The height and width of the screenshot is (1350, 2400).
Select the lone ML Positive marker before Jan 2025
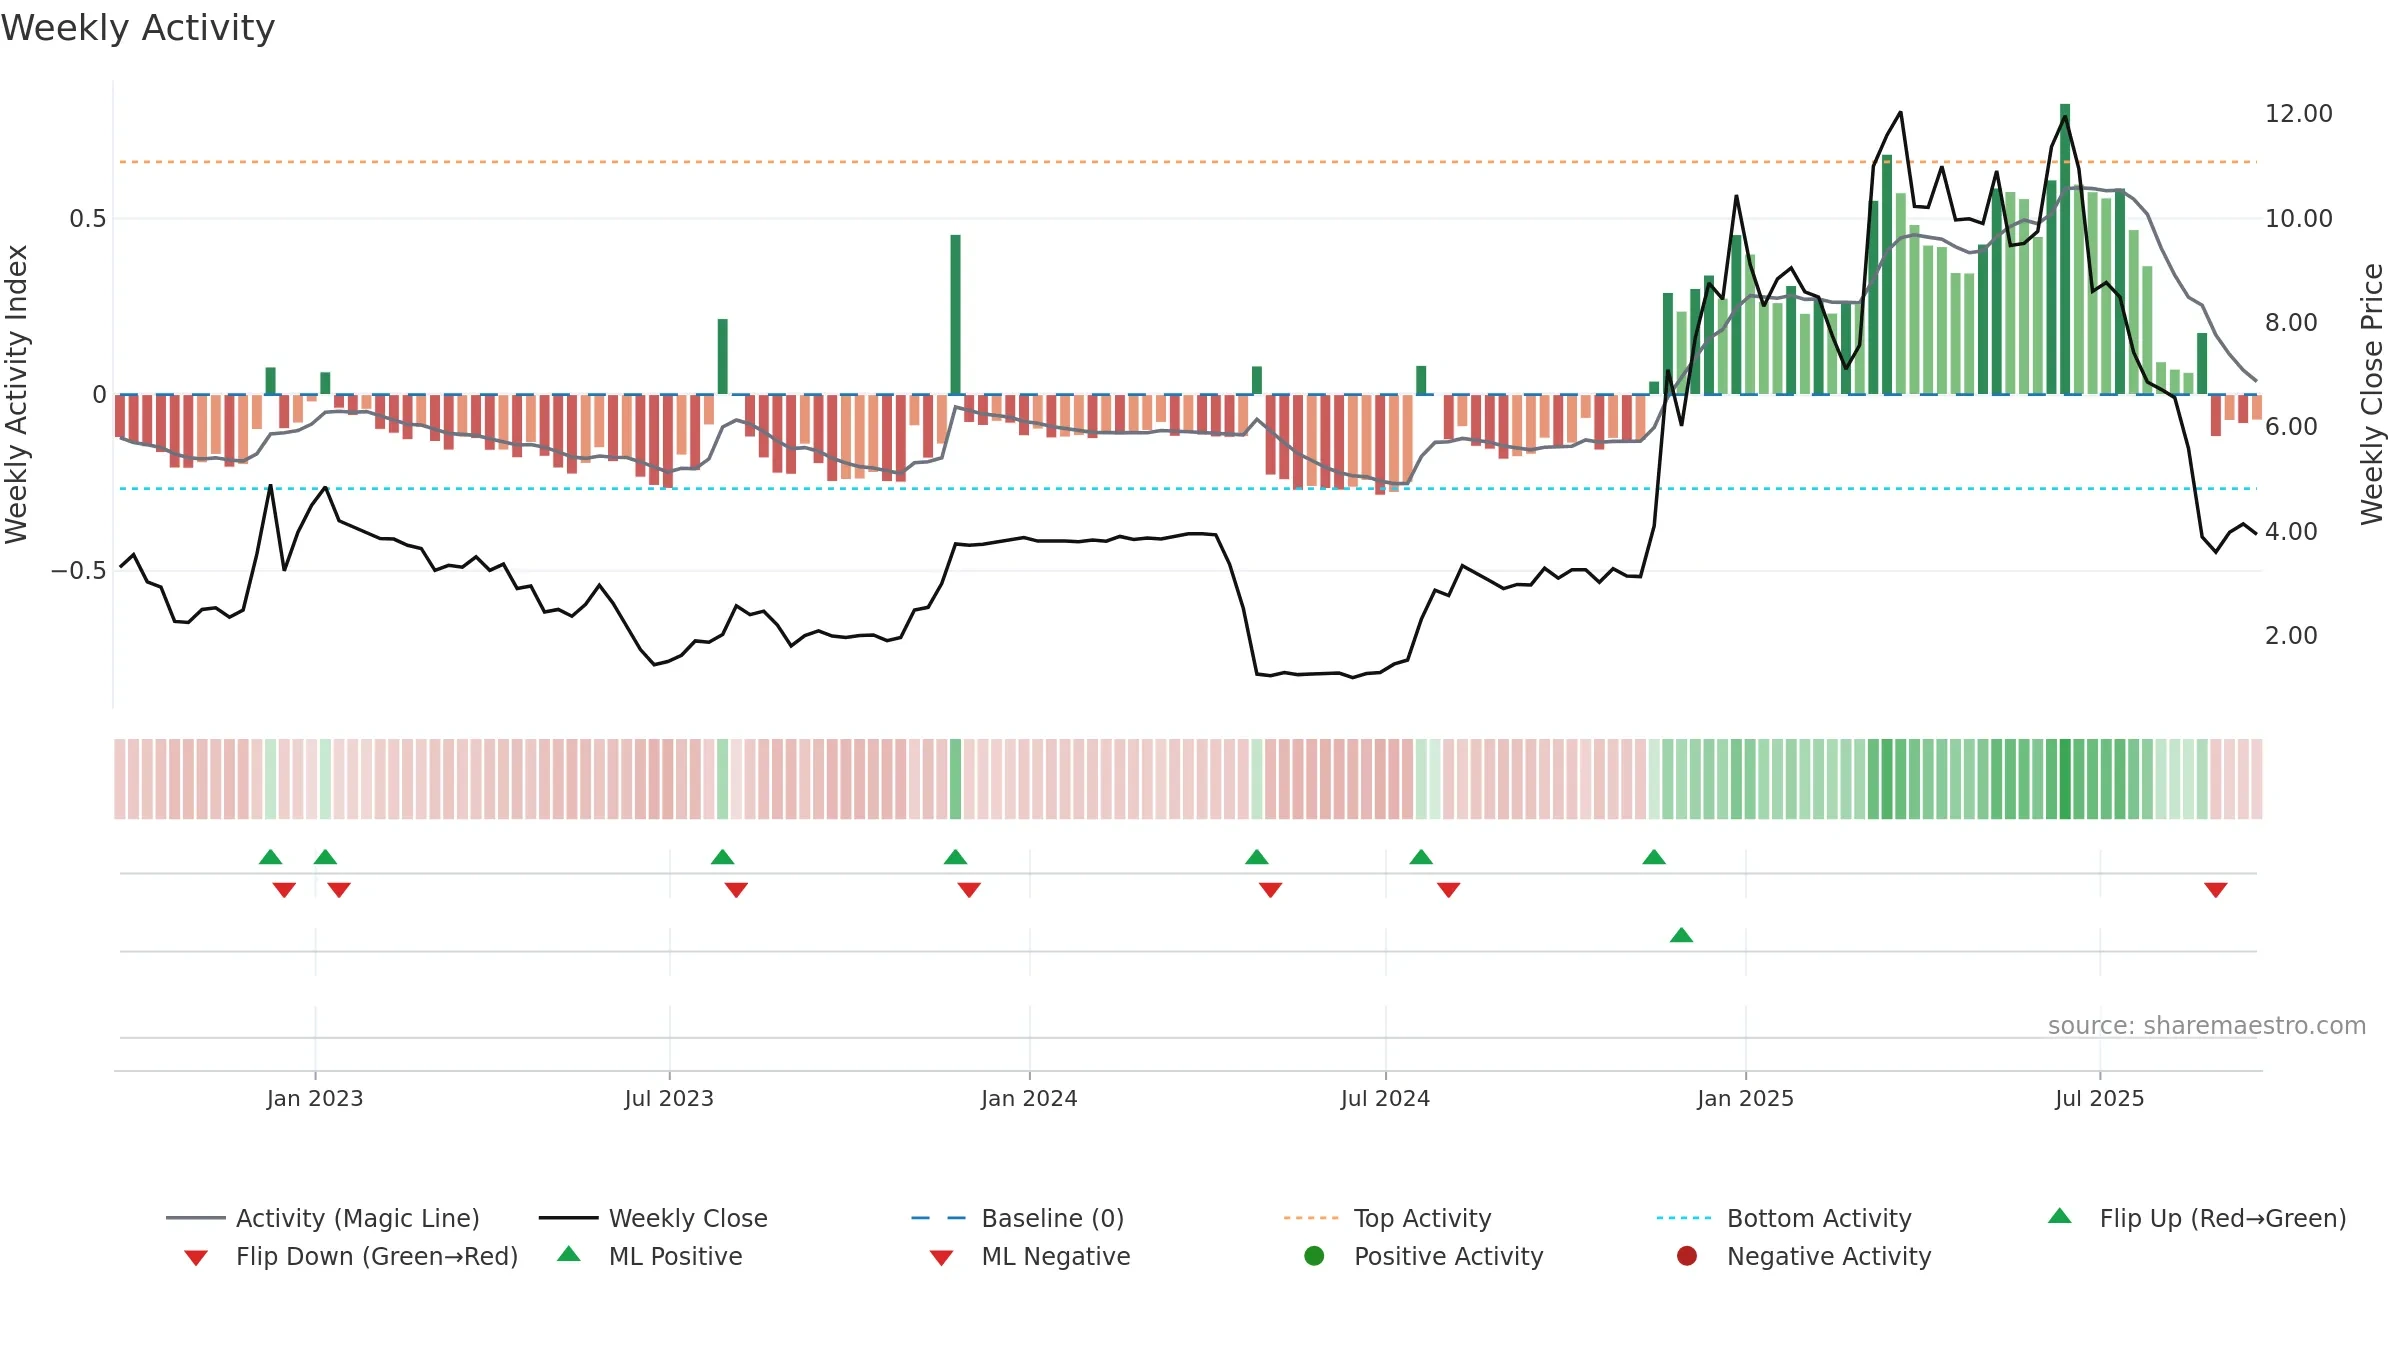pyautogui.click(x=1682, y=935)
